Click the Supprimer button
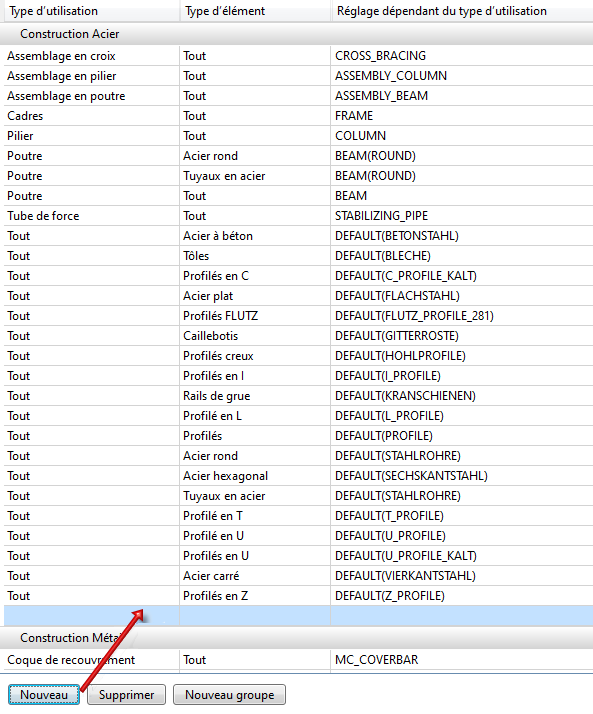Viewport: 593px width, 714px height. click(x=126, y=695)
